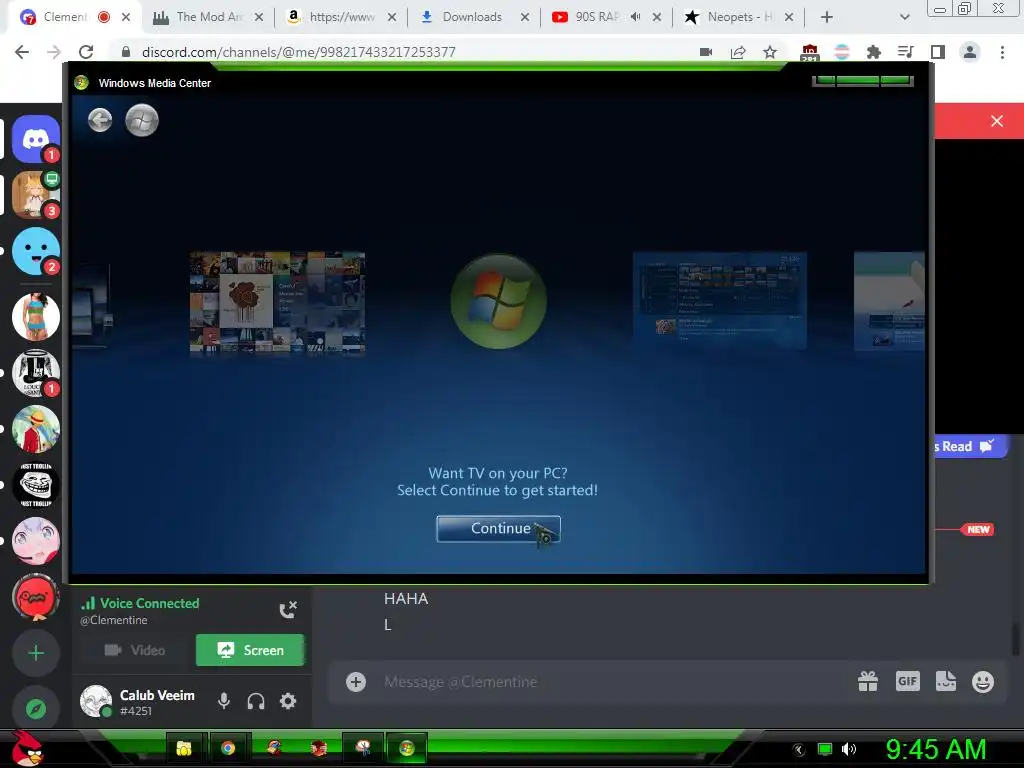The width and height of the screenshot is (1024, 768).
Task: Click Calub Veeim user avatar
Action: [x=96, y=701]
